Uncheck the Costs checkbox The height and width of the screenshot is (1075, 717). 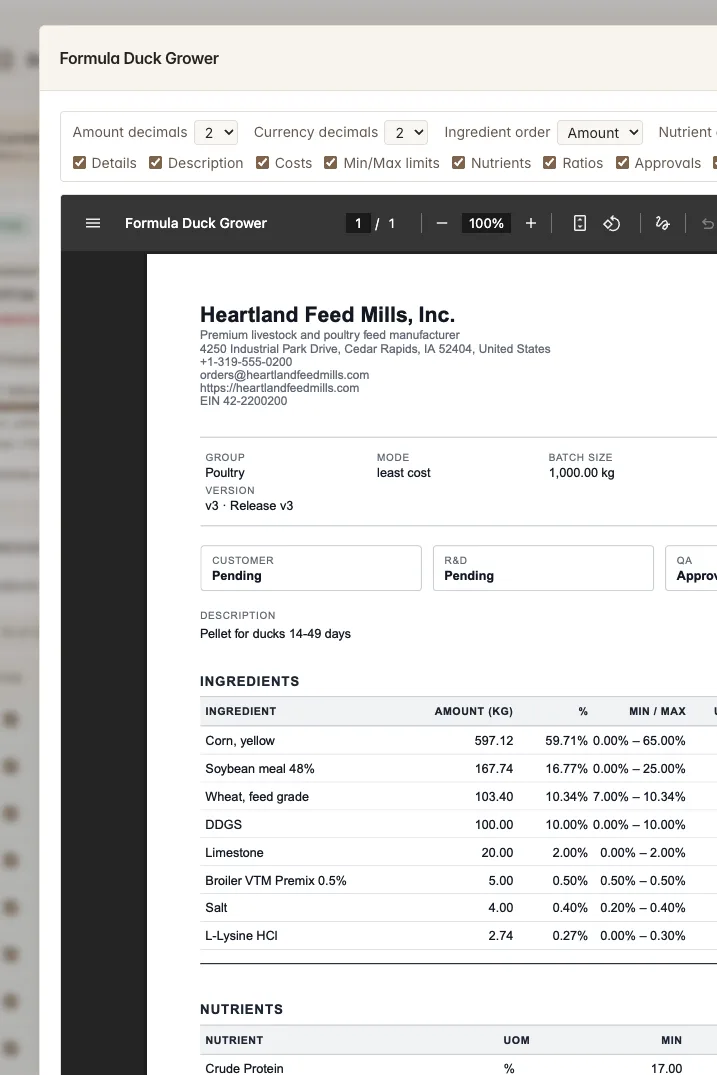coord(263,162)
